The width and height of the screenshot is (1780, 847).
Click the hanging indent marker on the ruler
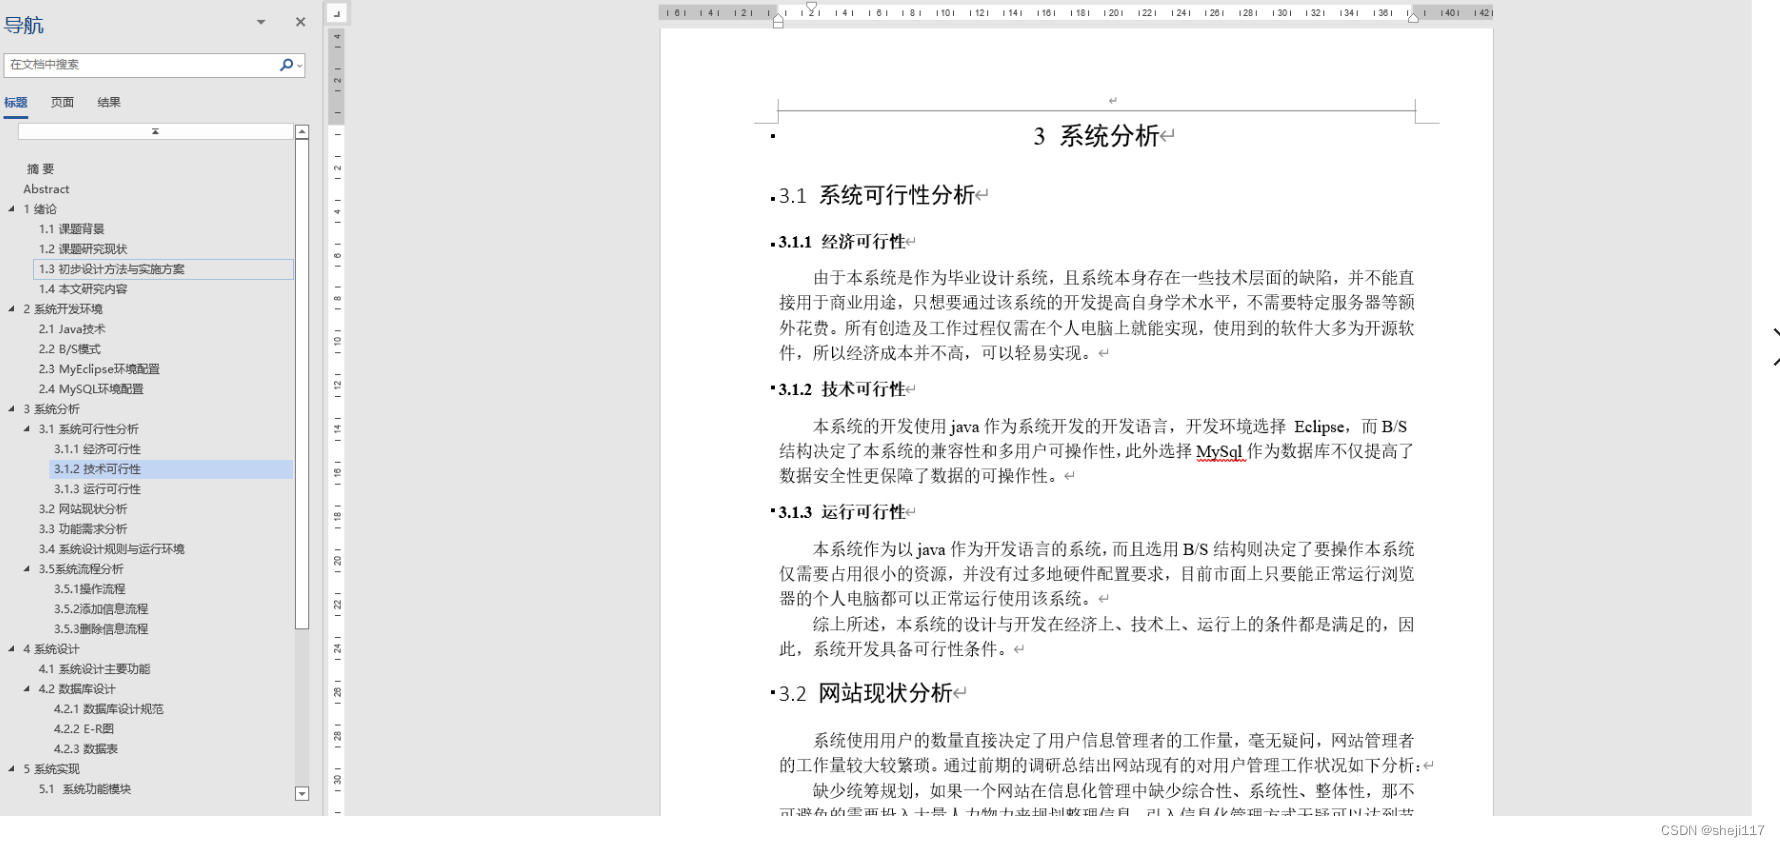[x=778, y=20]
